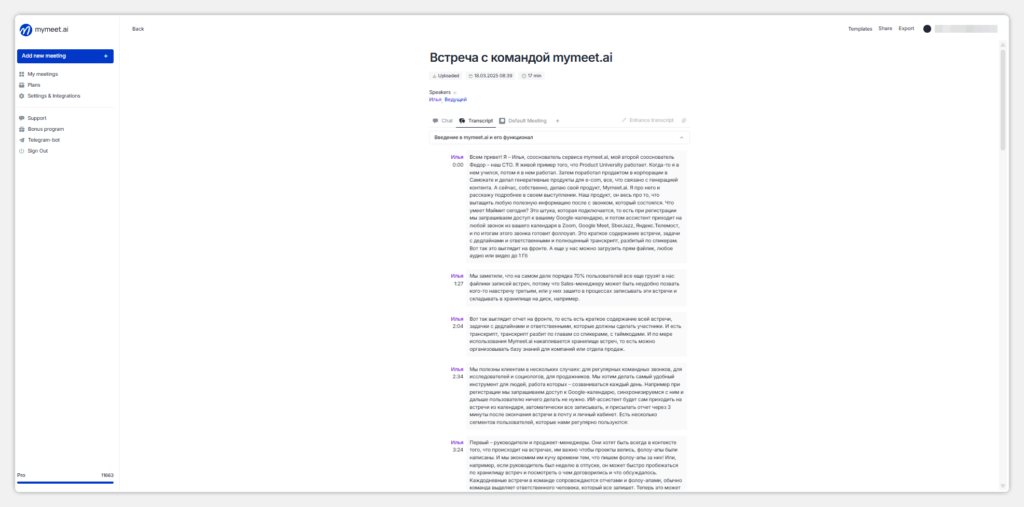Click the Uploaded status badge
This screenshot has width=1024, height=507.
coord(445,76)
